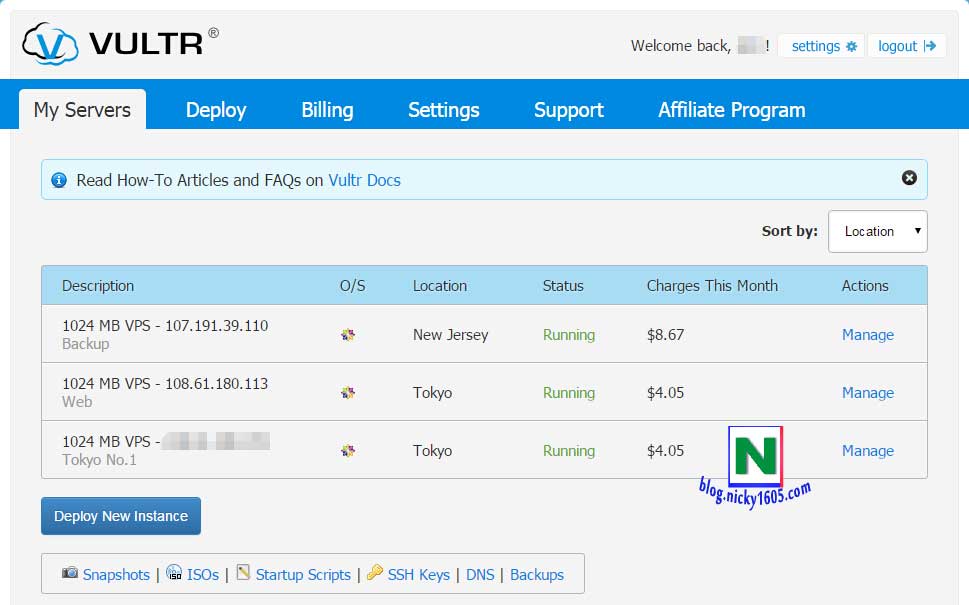Go to the Affiliate Program tab
Screen dimensions: 969x605
click(x=731, y=110)
